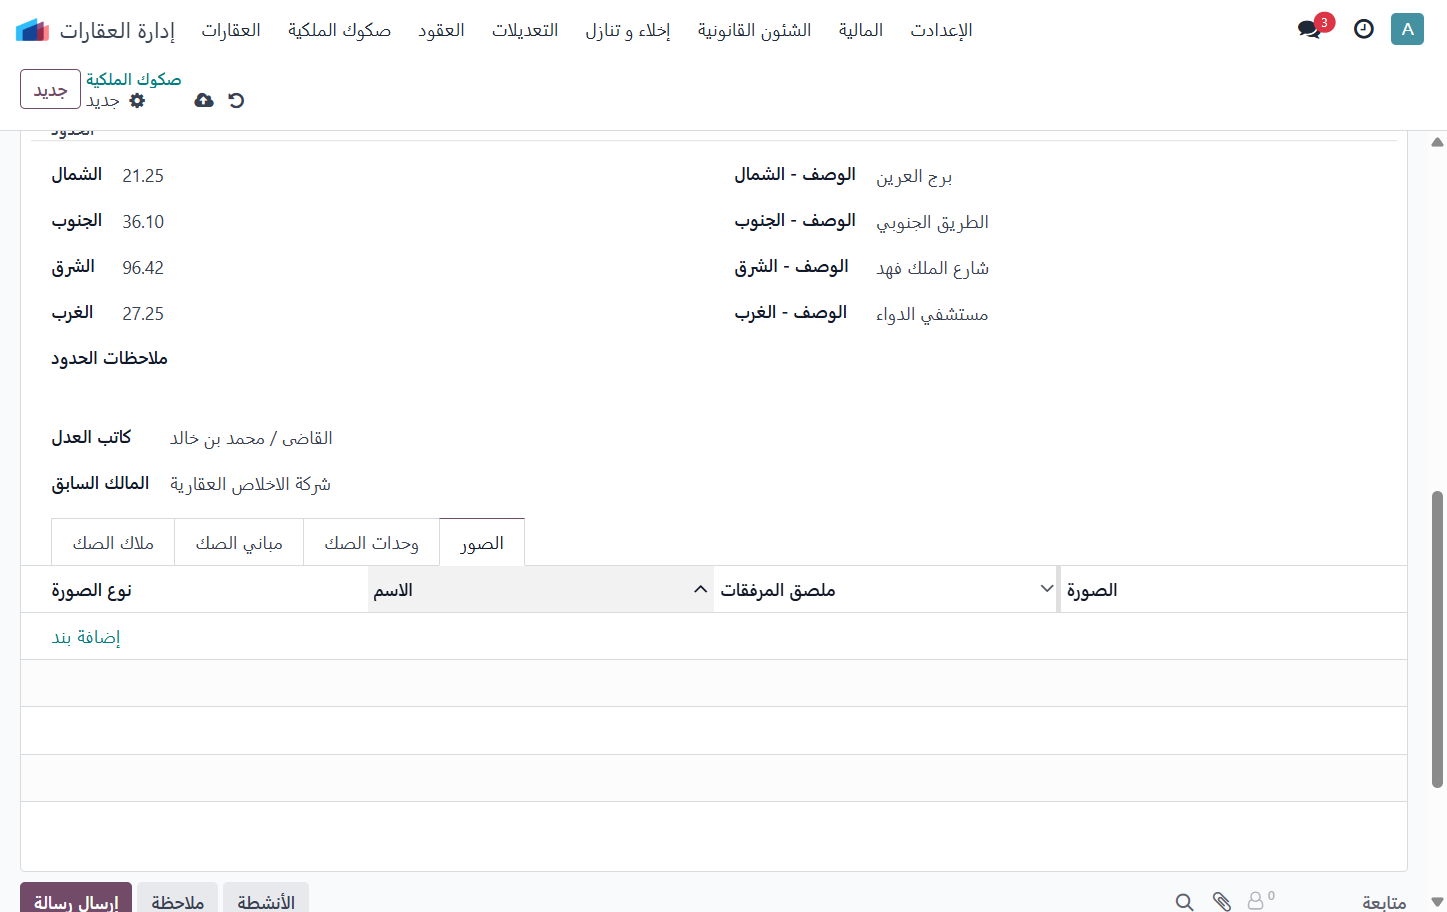Edit the الشمال value 21.25
Viewport: 1447px width, 912px height.
point(143,176)
